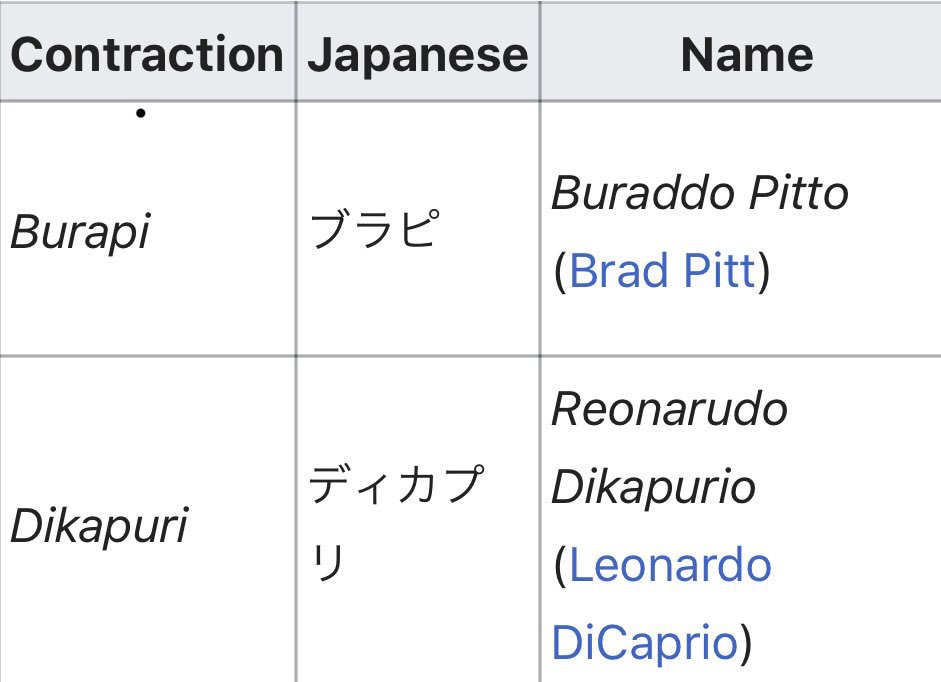Click closing parenthesis after DiCaprio

pos(745,644)
